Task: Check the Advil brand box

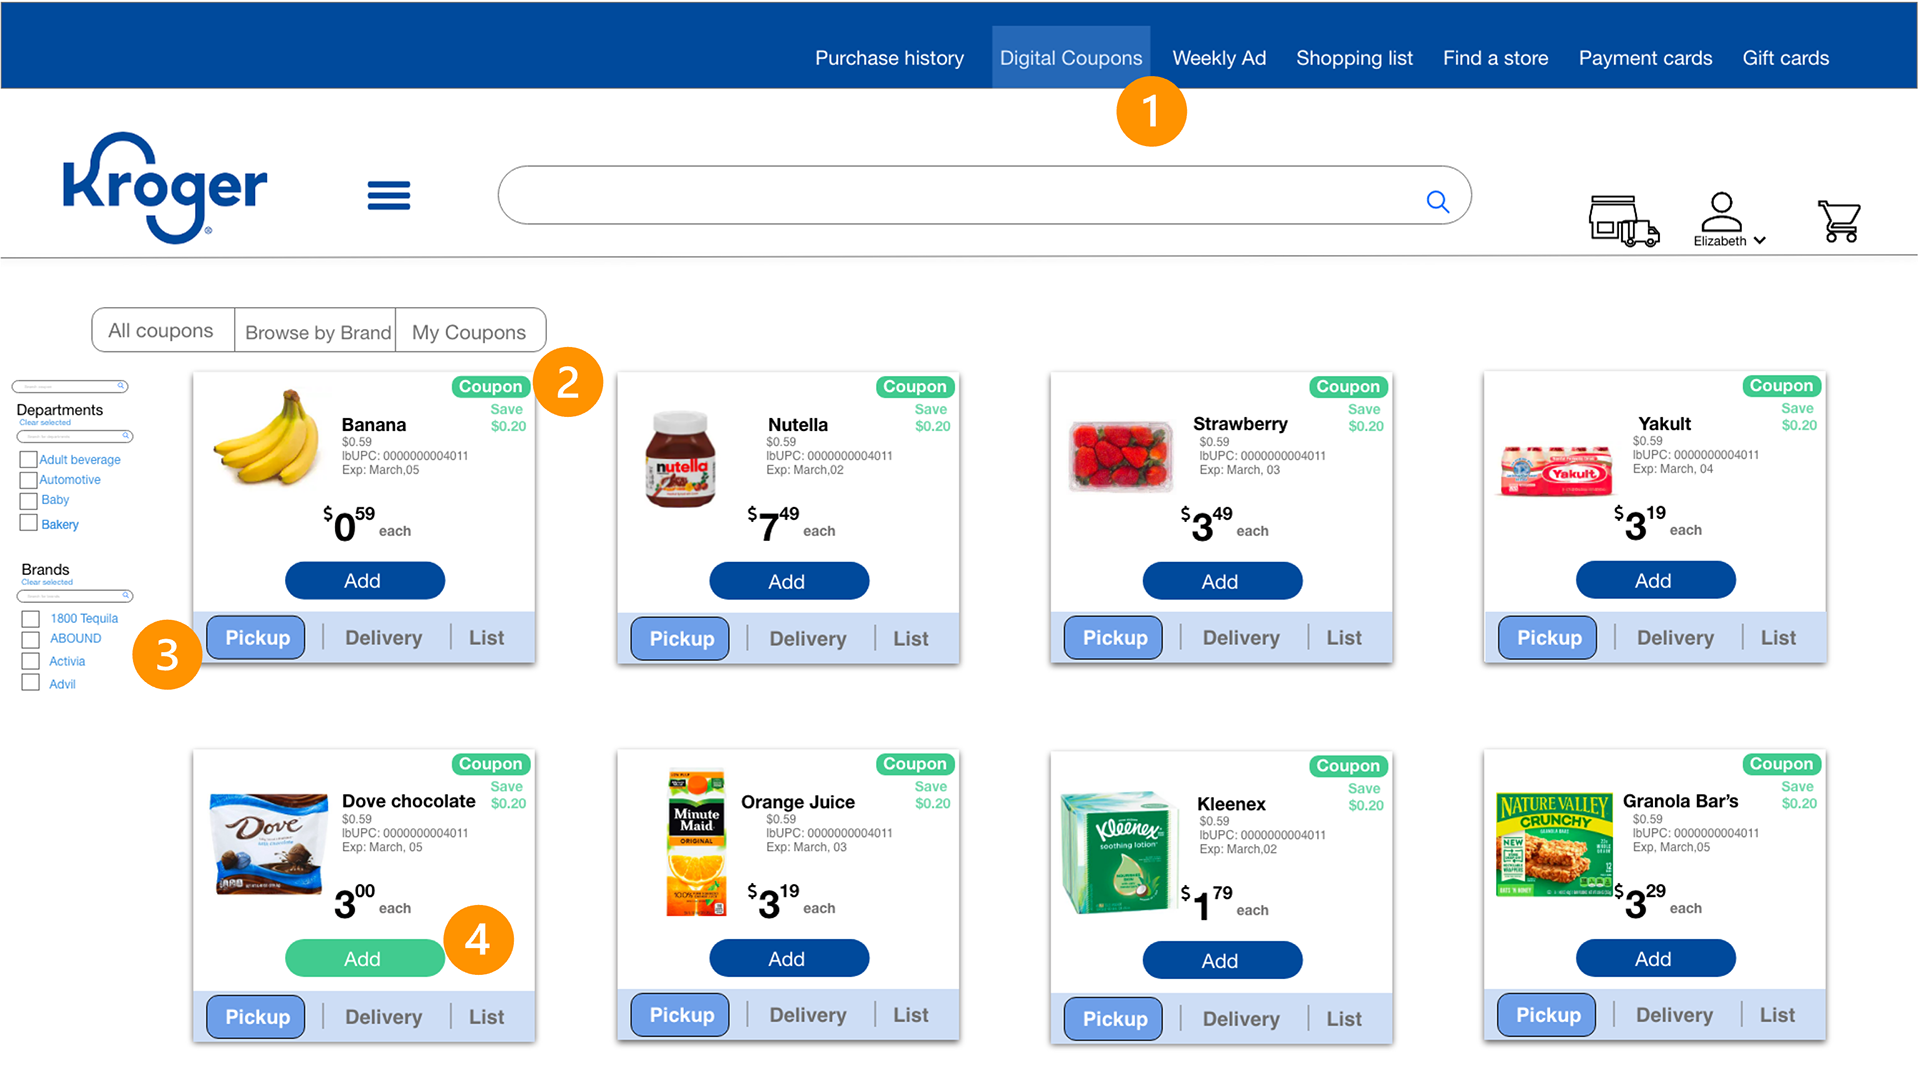Action: [31, 683]
